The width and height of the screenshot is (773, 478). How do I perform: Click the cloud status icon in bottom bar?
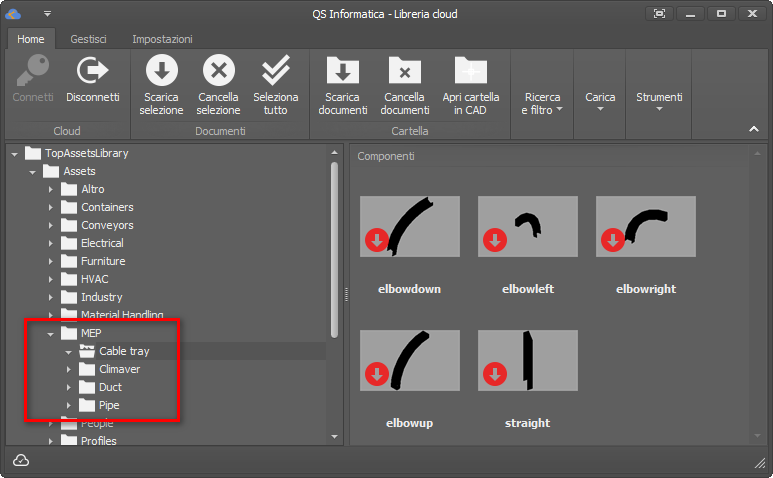[x=21, y=460]
